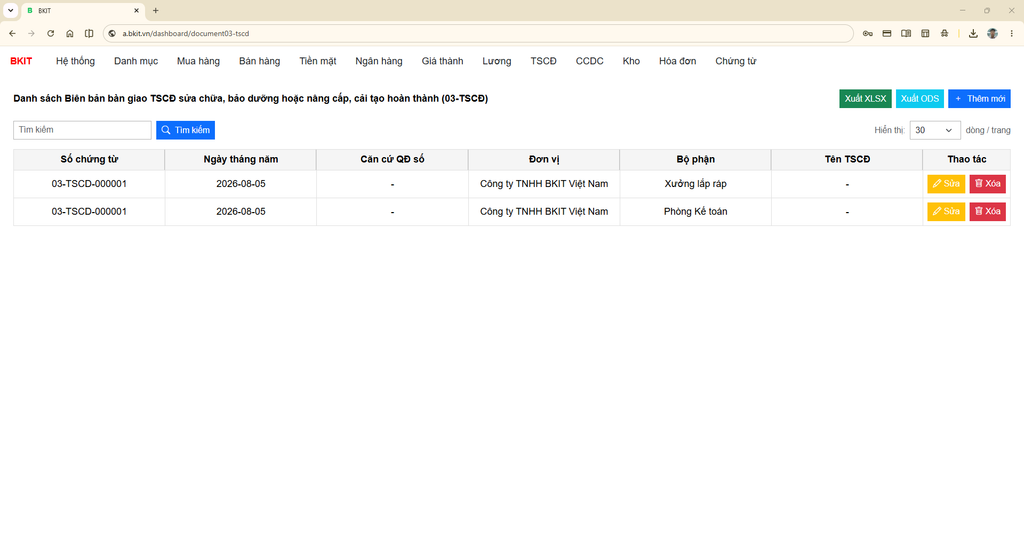Click the blue Tìm kiếm search button

click(185, 130)
